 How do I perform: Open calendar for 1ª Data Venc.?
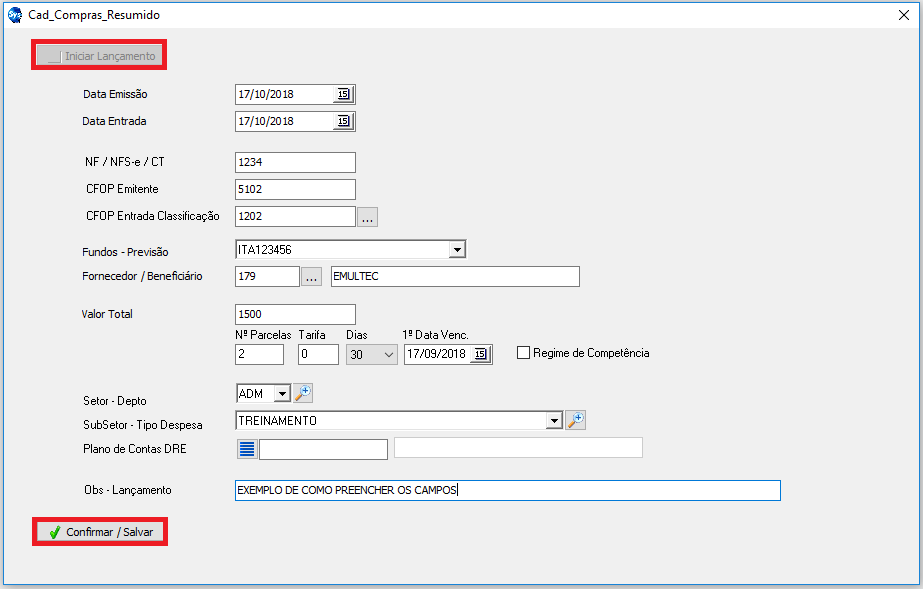(x=481, y=354)
